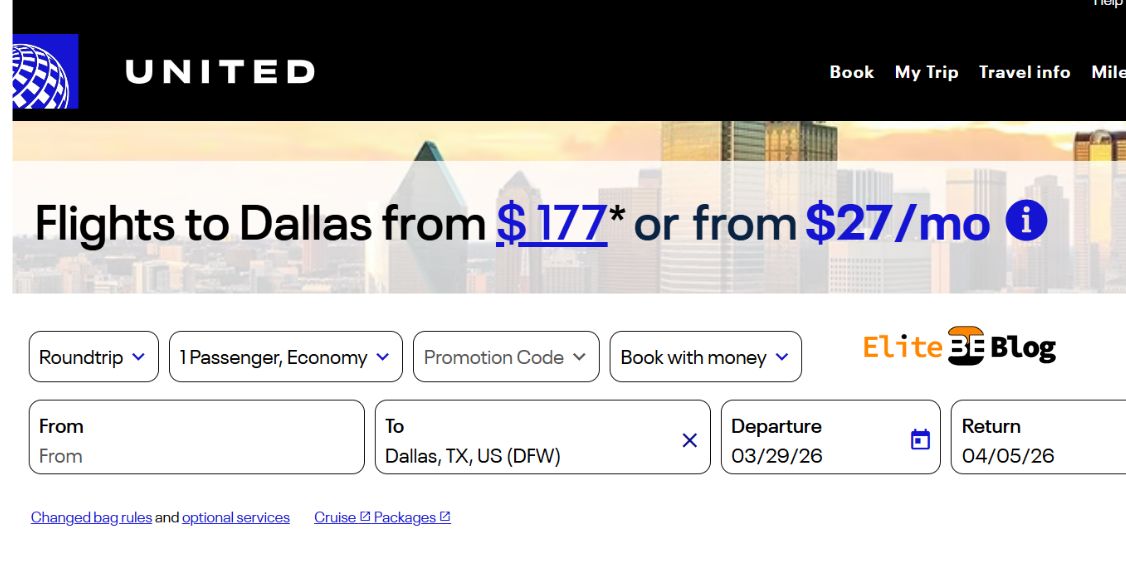Screen dimensions: 1126x562
Task: Open the My Trip menu
Action: click(926, 72)
